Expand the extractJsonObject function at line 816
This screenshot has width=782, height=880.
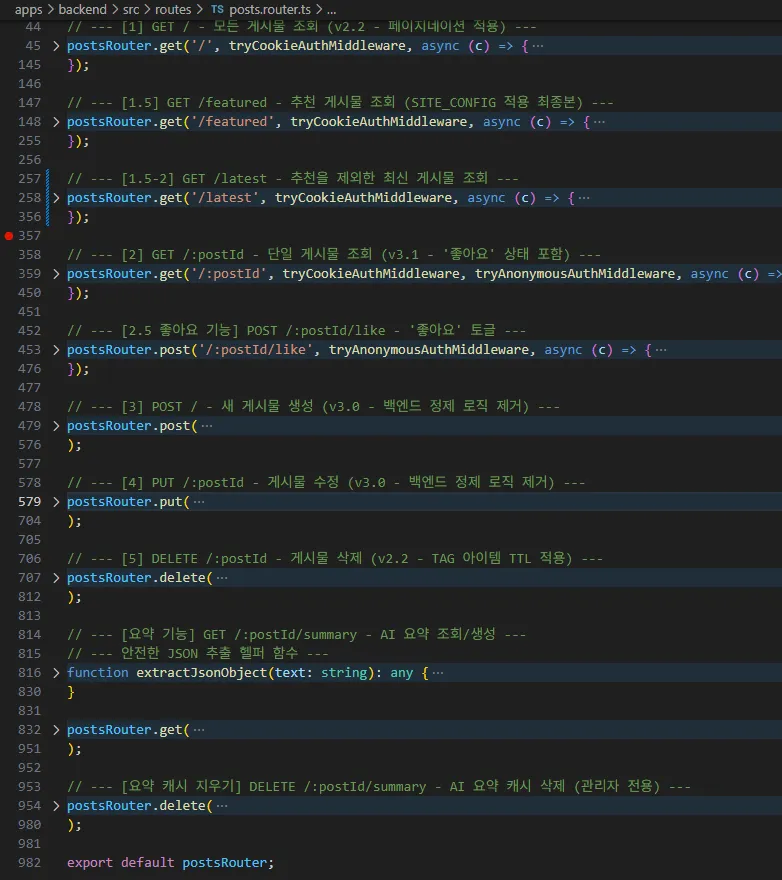(56, 672)
